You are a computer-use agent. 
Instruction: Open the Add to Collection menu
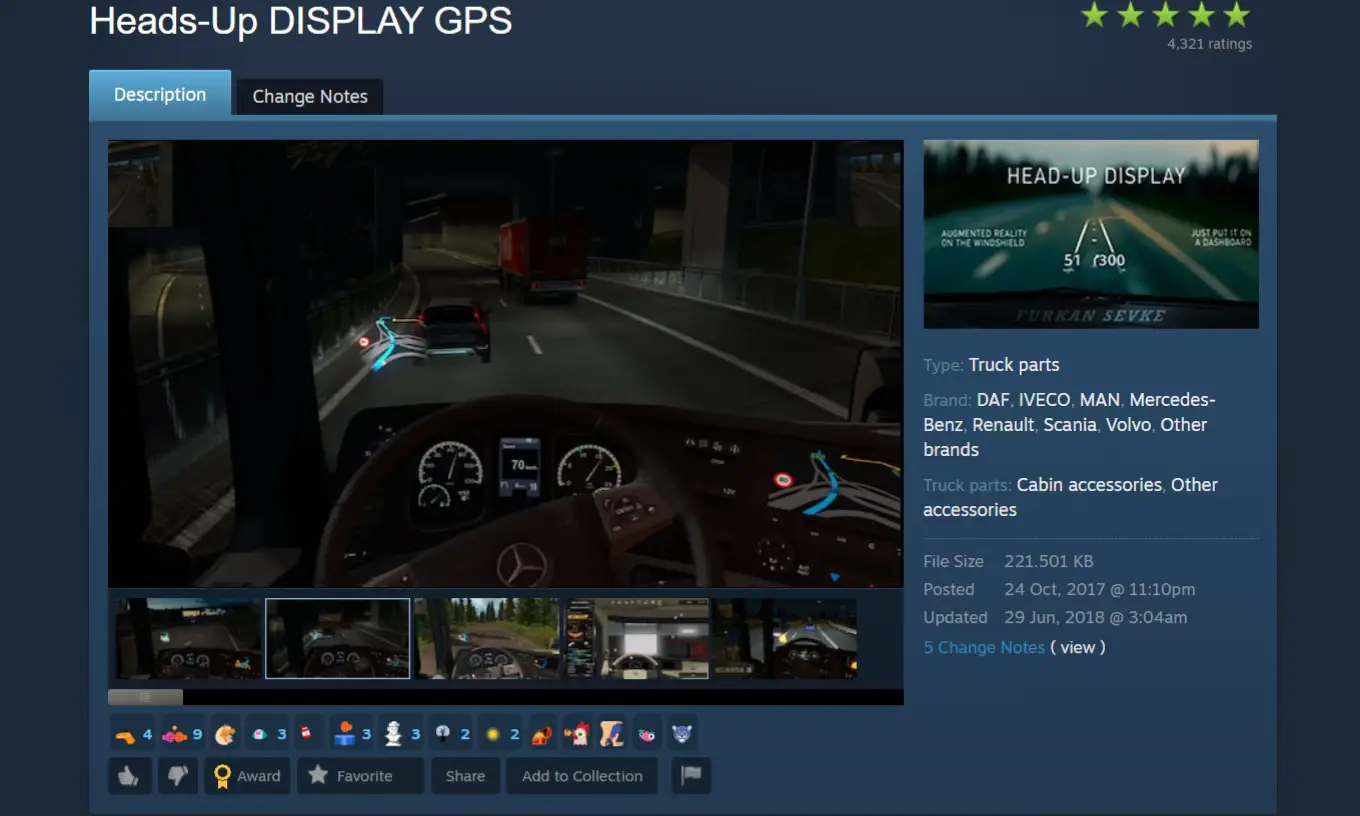pyautogui.click(x=582, y=776)
